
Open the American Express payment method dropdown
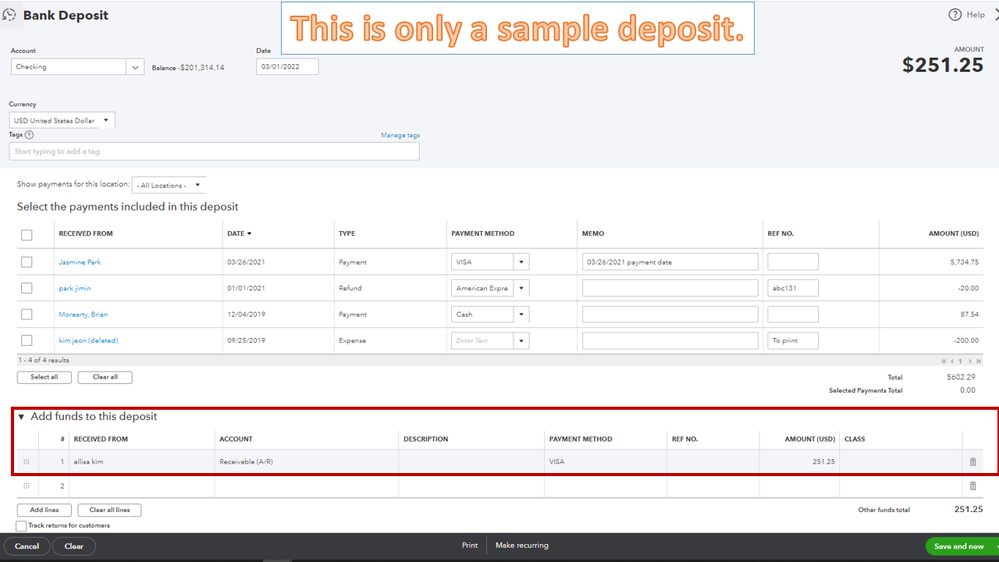click(521, 288)
